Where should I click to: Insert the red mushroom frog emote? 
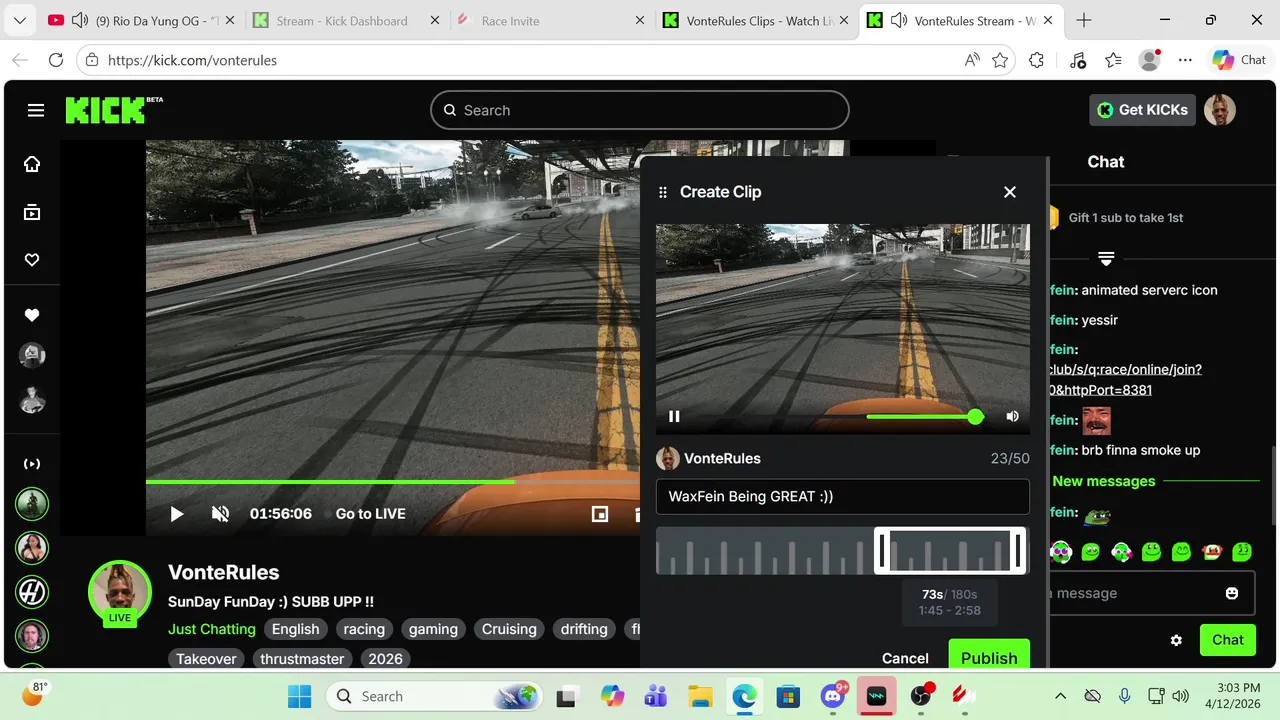tap(1212, 551)
